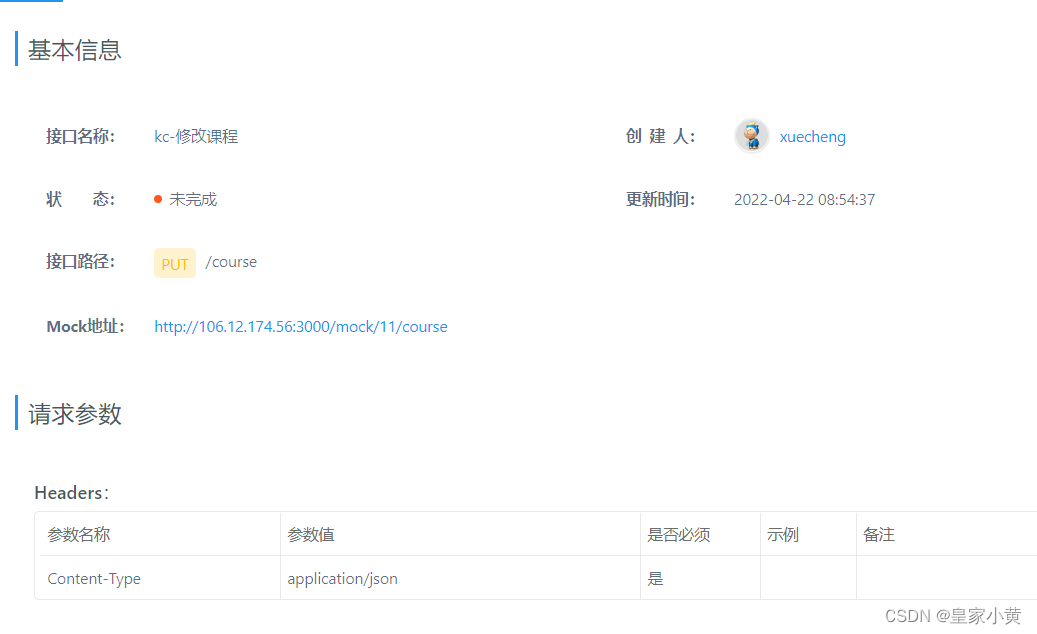Open the Mock address URL for /course

point(300,326)
